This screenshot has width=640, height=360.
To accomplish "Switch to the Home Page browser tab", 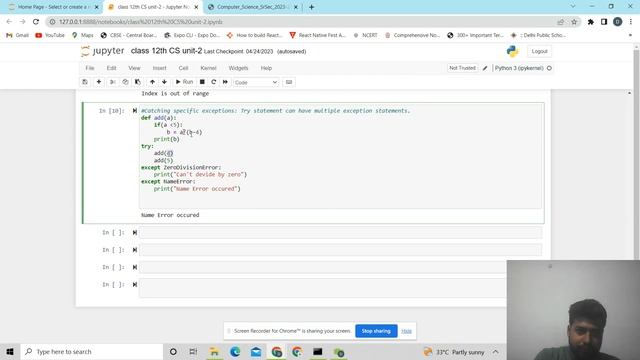I will [x=54, y=7].
